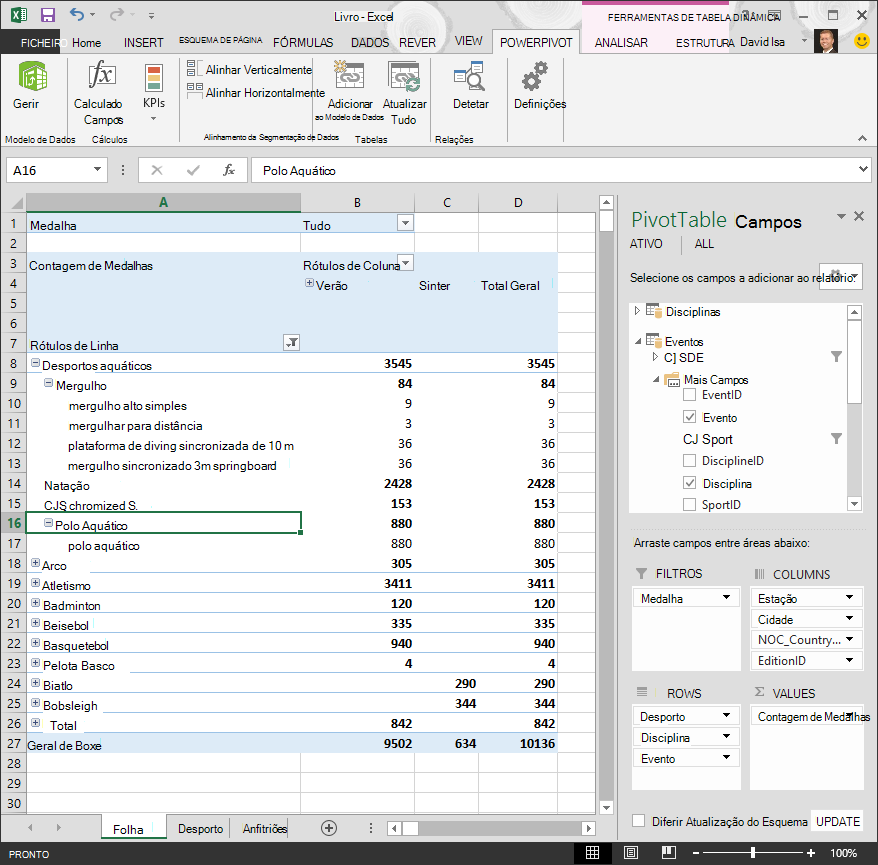Click Detetar relações icon
Image resolution: width=878 pixels, height=865 pixels.
[x=469, y=76]
